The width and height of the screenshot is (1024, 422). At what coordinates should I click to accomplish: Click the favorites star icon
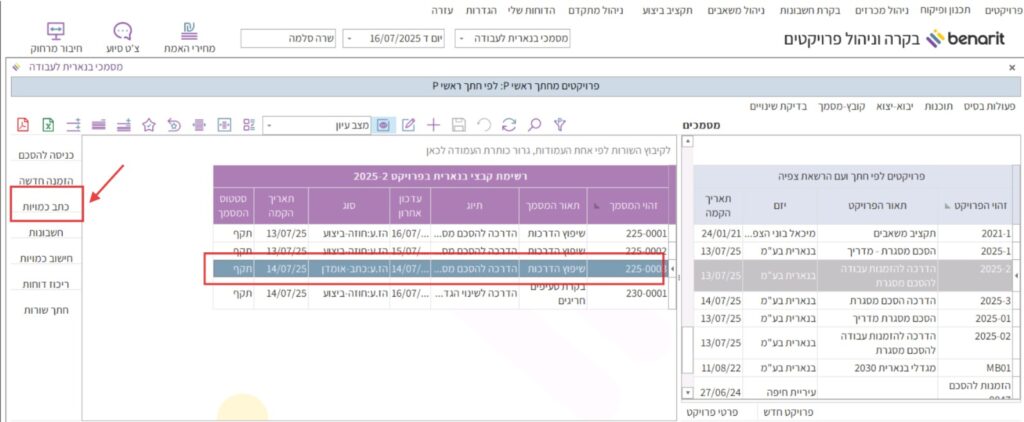[x=148, y=125]
